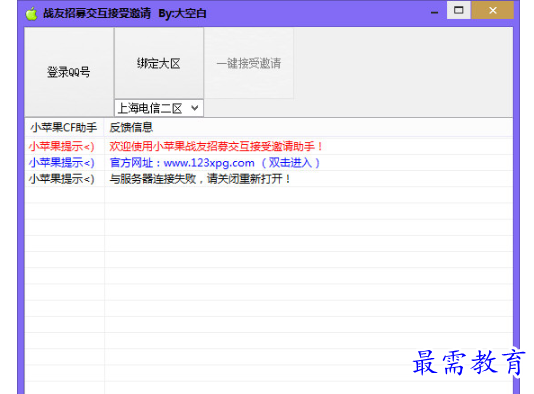
Task: Open the official site www.123xpg.com link row
Action: (x=269, y=163)
